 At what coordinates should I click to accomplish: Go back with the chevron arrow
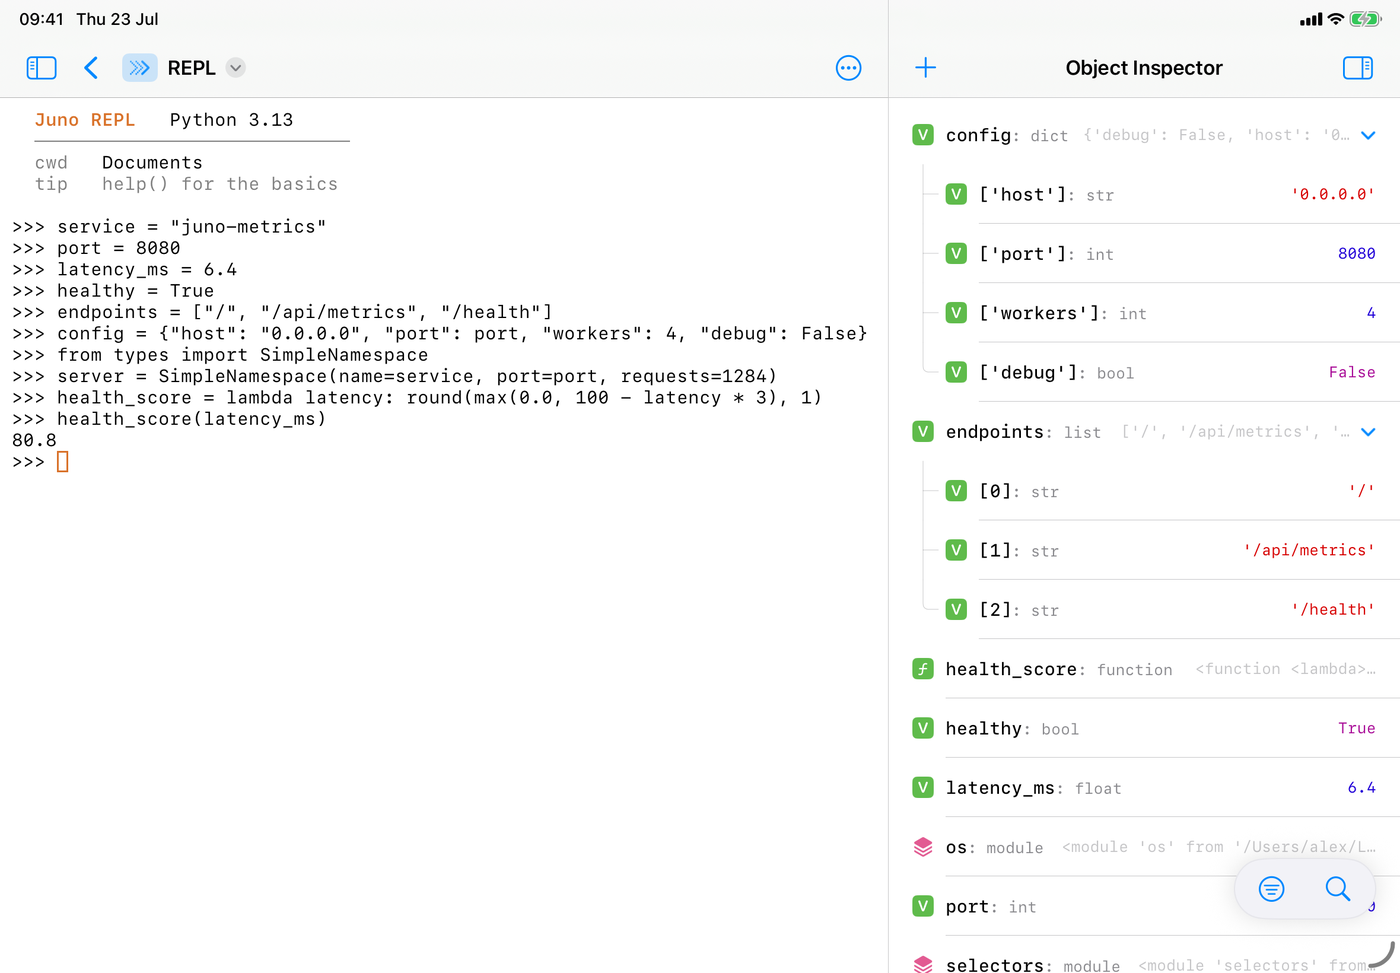[91, 68]
